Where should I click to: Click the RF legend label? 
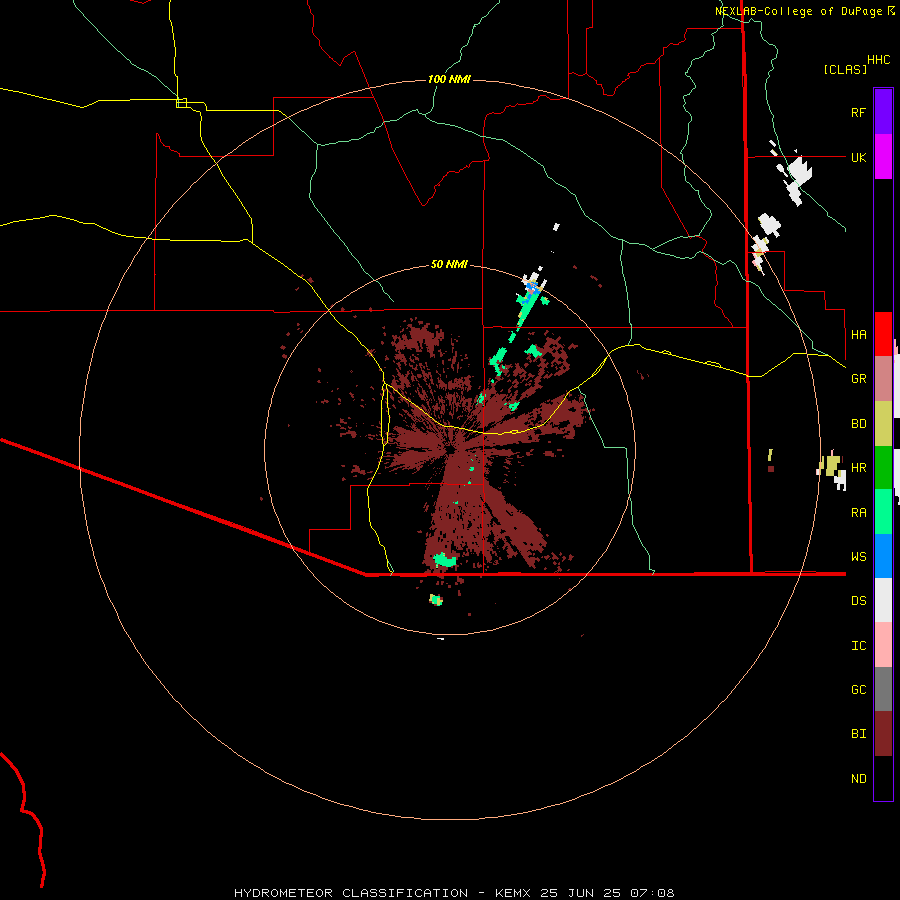pyautogui.click(x=858, y=112)
